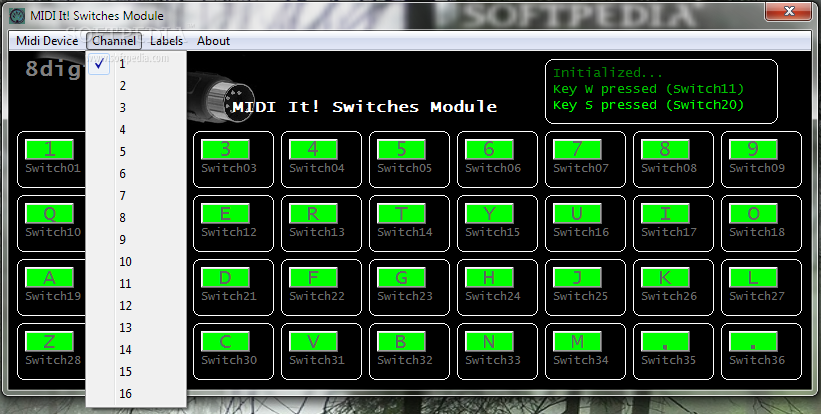
Task: Toggle Switch05 green button 5
Action: coord(401,149)
